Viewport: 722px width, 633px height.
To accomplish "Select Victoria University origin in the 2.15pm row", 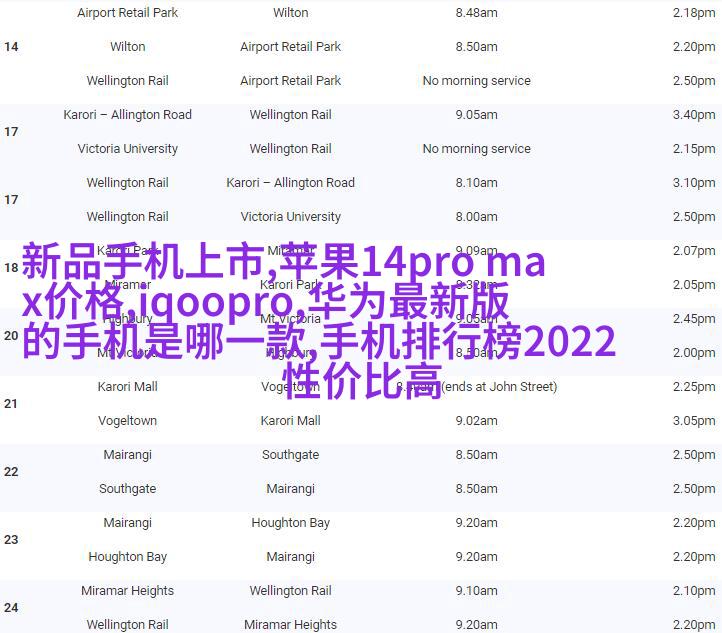I will click(128, 149).
